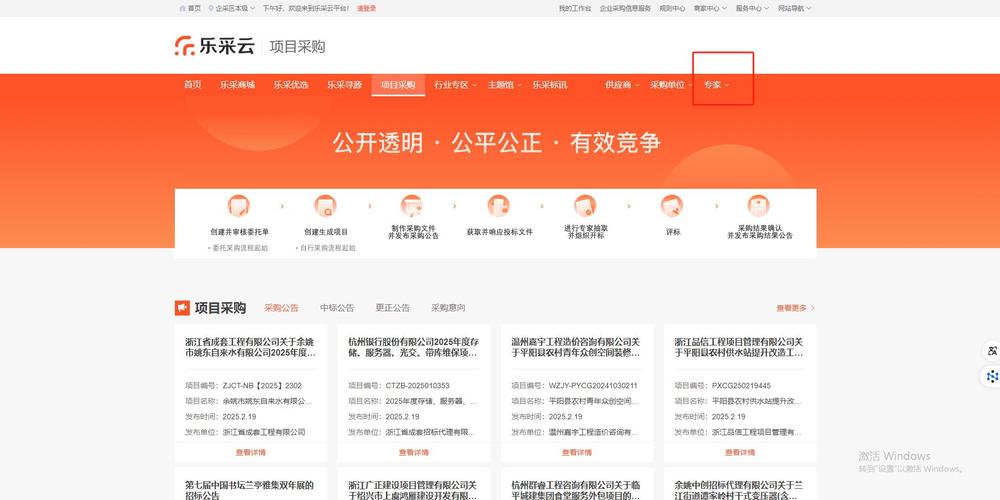
Task: Open the 第七届中国书坛兰亭雅集双年展 notice title
Action: tap(249, 490)
